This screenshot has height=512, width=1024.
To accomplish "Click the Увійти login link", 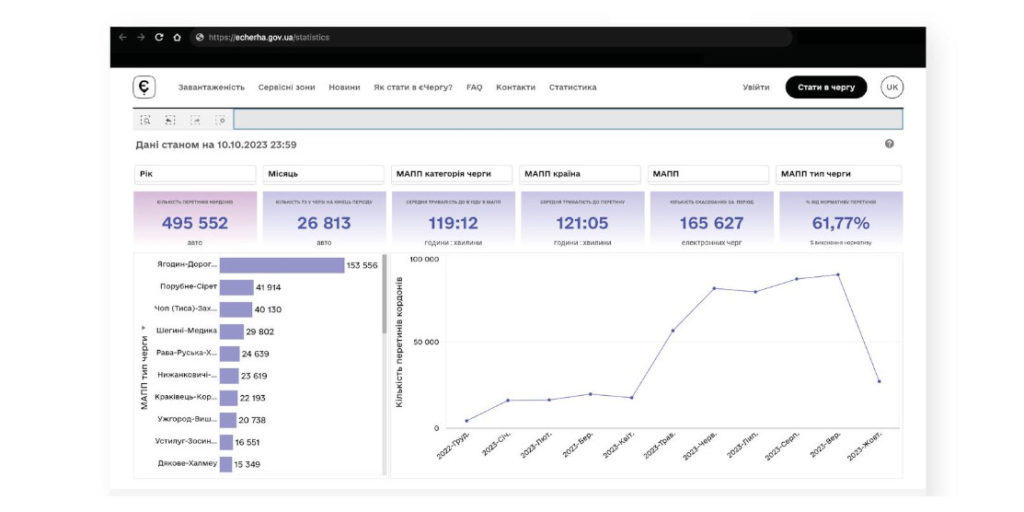I will tap(756, 87).
